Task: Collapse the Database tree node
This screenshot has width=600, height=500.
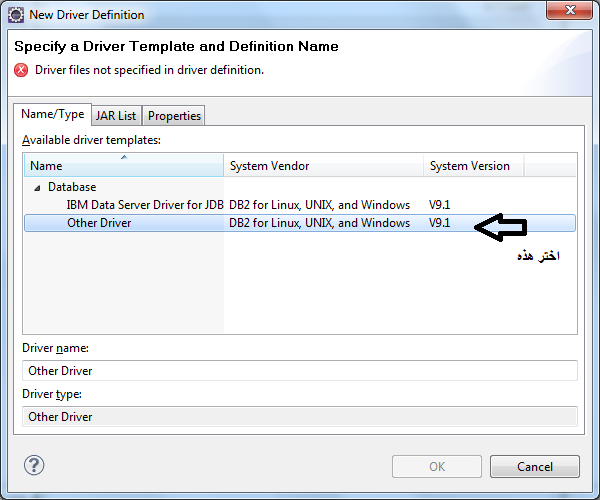Action: pos(37,188)
